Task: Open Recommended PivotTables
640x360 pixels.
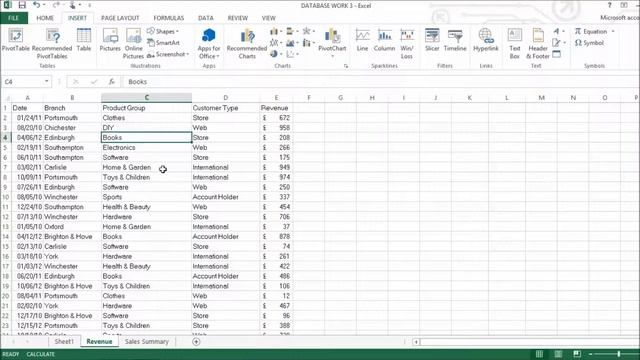Action: [52, 44]
